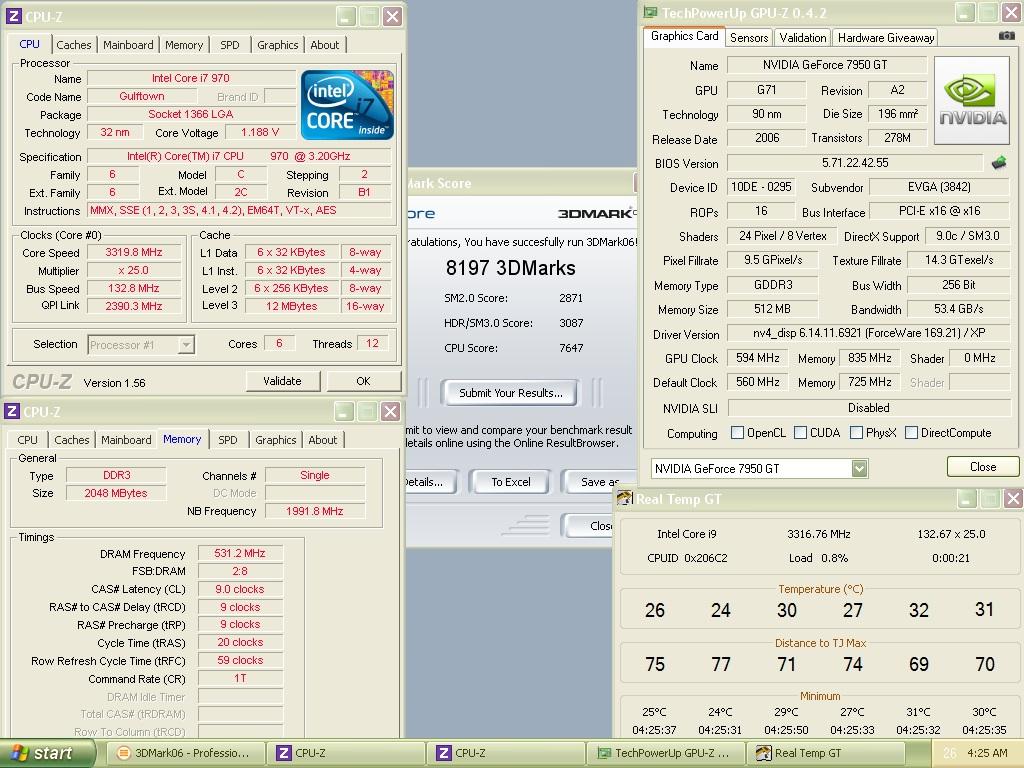Click the NVIDIA logo in GPU-Z

pos(972,100)
